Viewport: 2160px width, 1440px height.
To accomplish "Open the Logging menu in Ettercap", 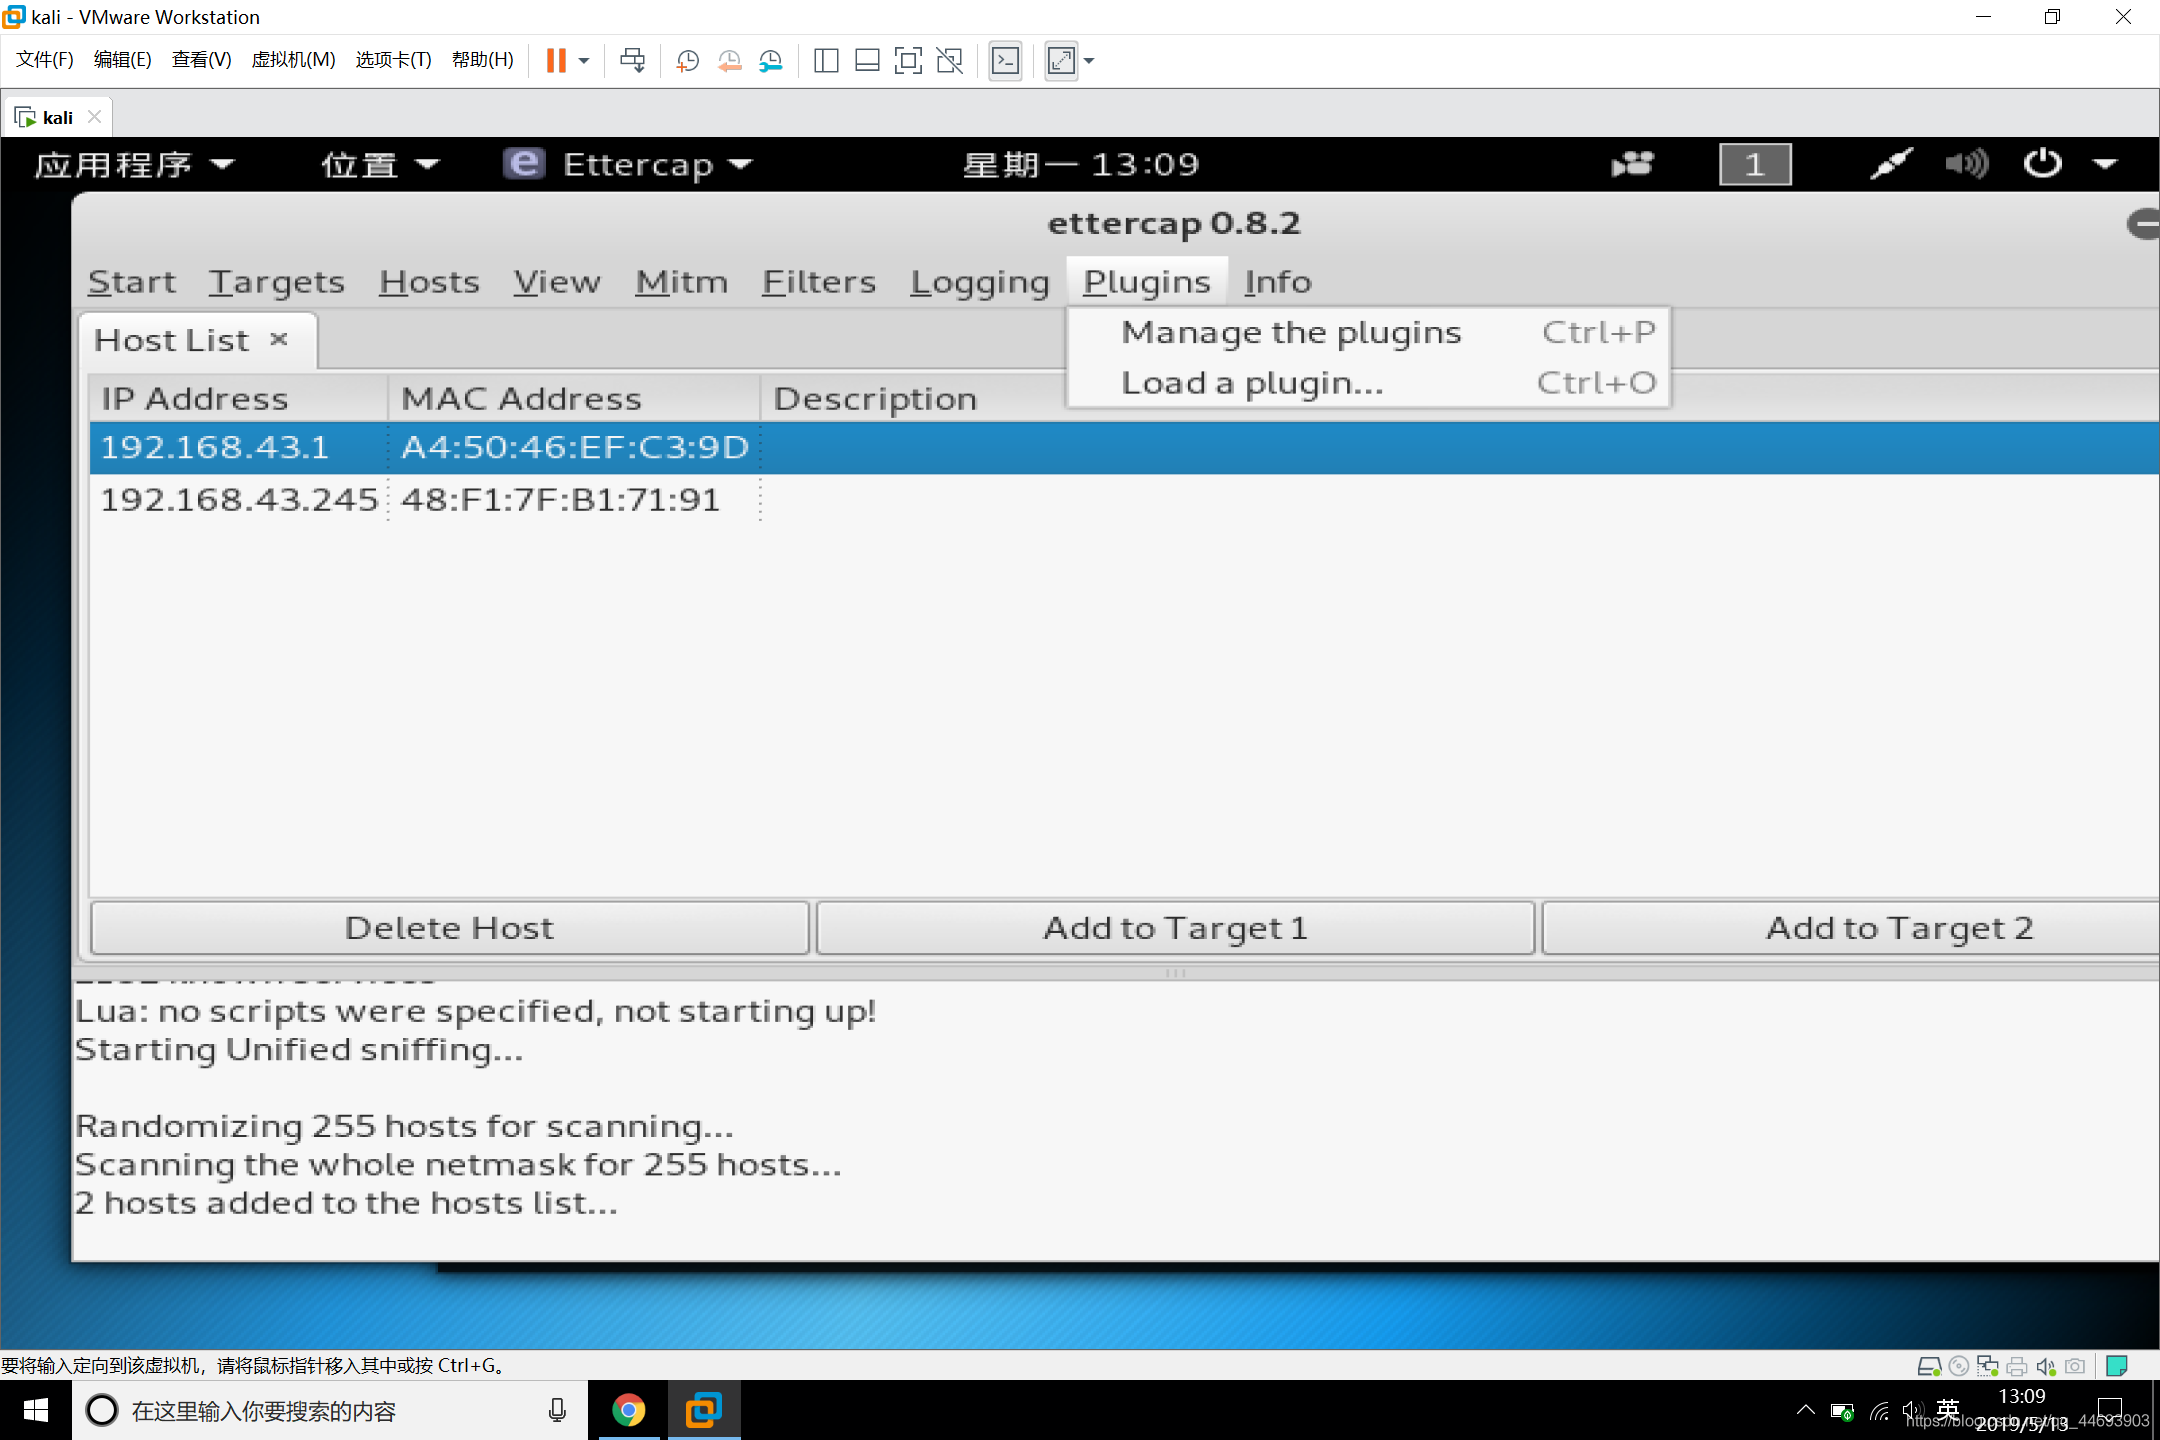I will (x=982, y=281).
